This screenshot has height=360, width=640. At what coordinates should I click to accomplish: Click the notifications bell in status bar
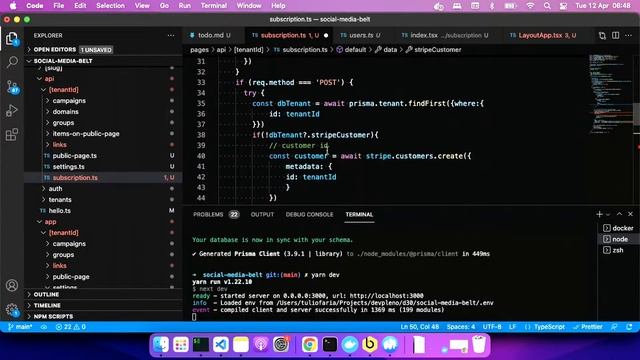(629, 327)
